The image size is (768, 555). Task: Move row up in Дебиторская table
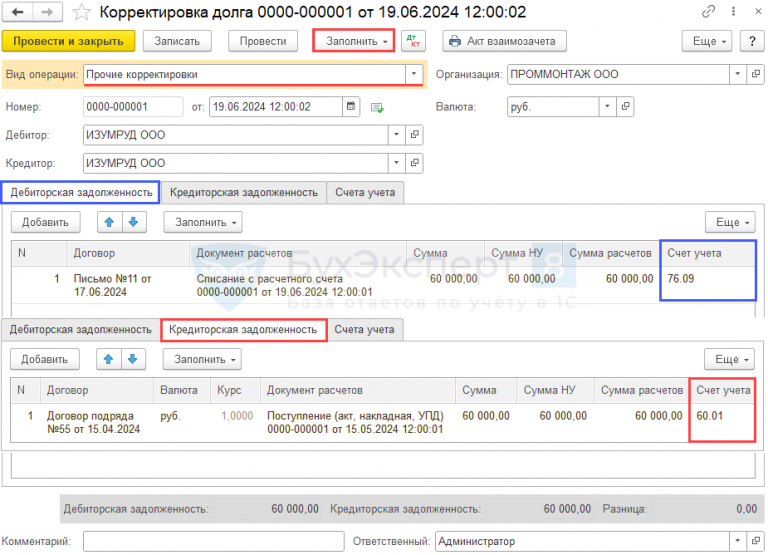click(109, 222)
